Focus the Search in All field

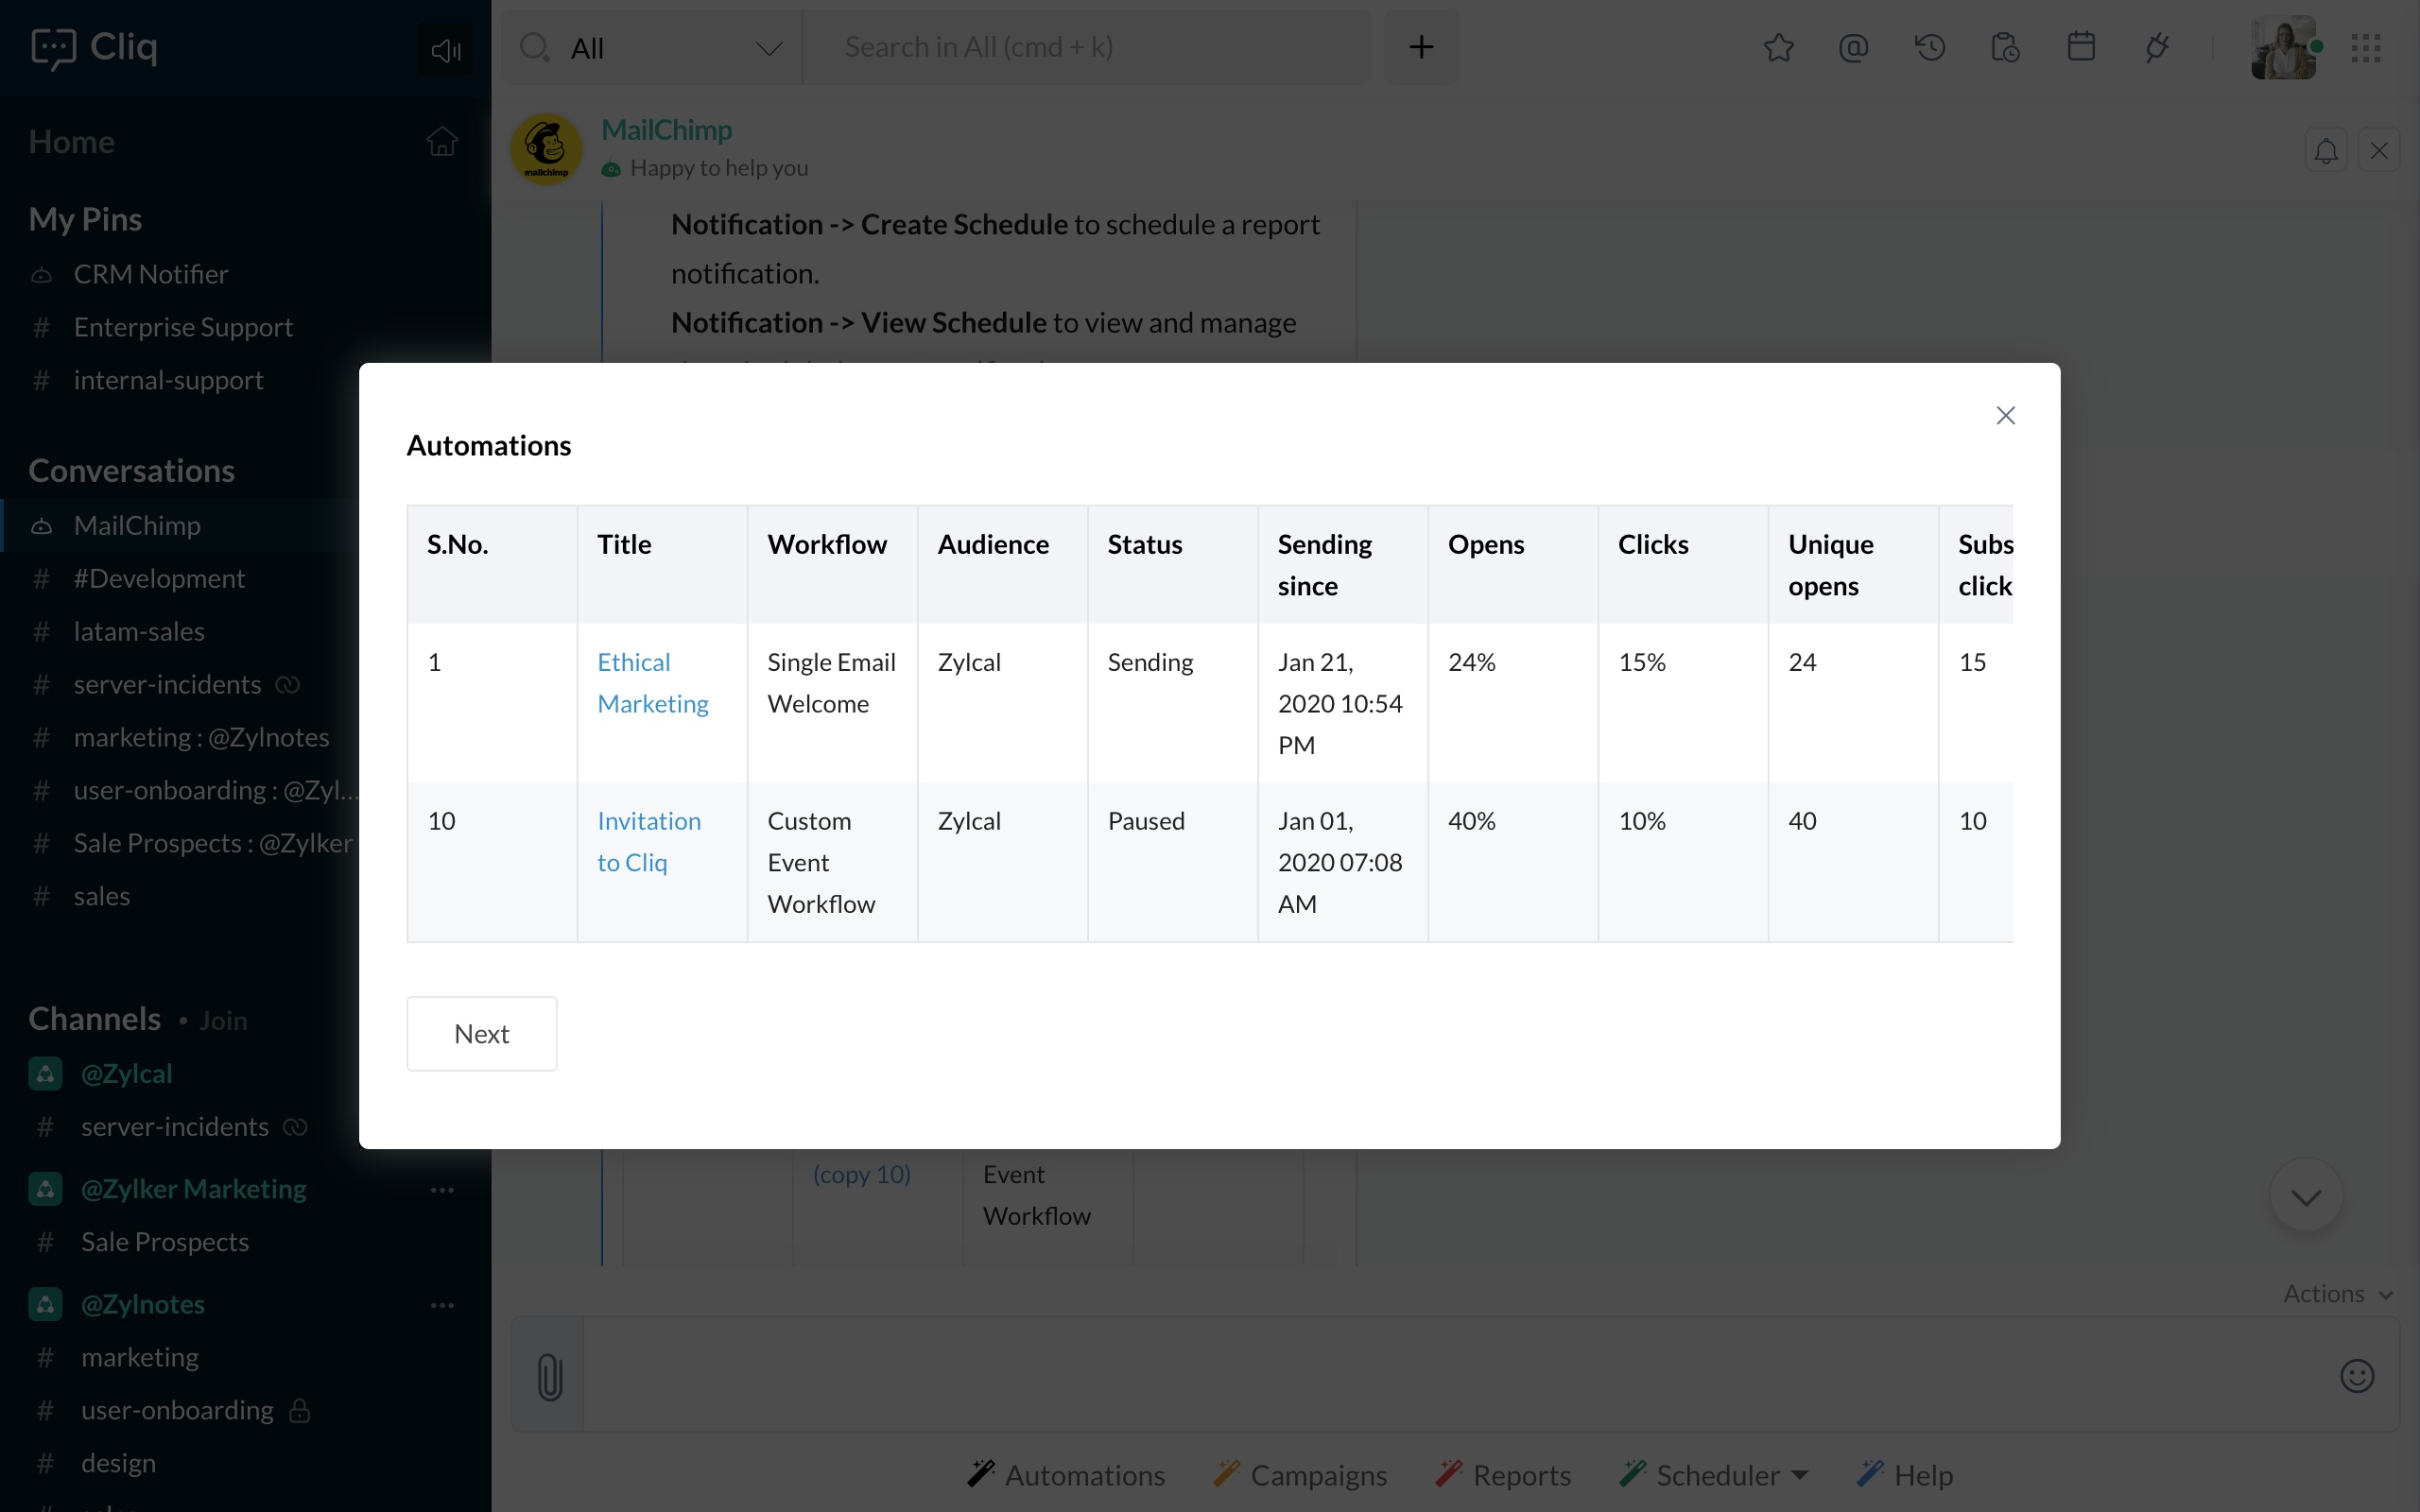1086,47
